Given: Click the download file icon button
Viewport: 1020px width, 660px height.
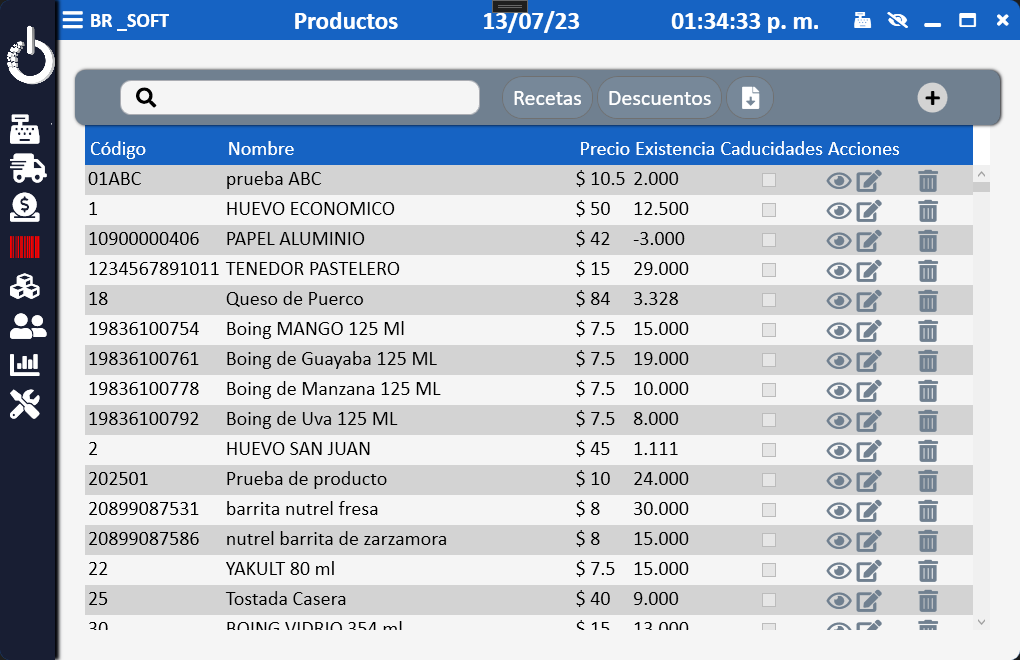Looking at the screenshot, I should pyautogui.click(x=750, y=98).
